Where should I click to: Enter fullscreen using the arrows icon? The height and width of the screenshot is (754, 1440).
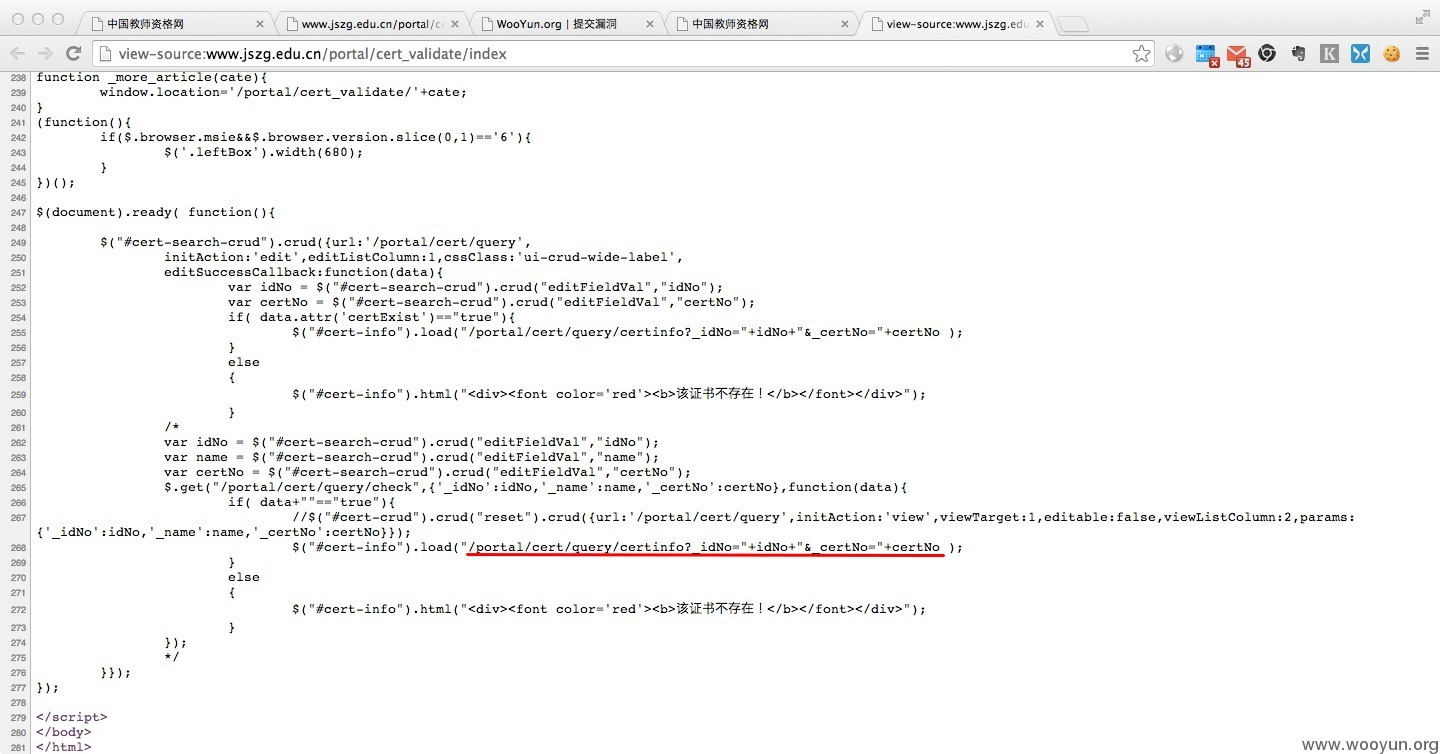point(1422,18)
